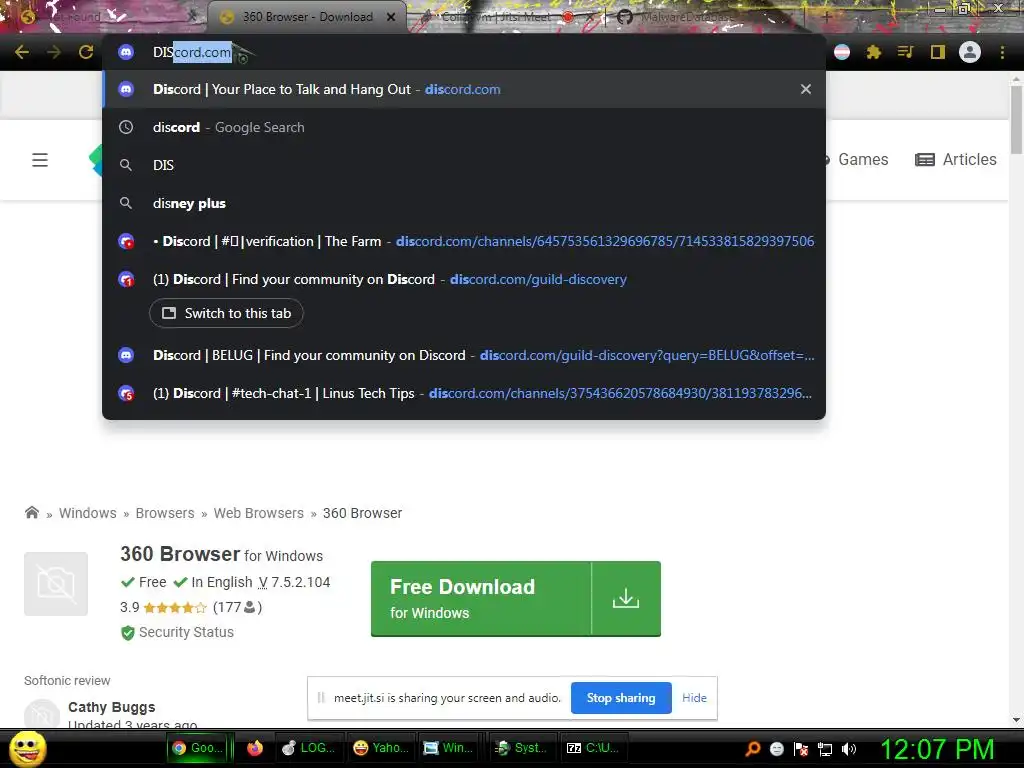
Task: Close the 360 Browser - Download tab
Action: coord(391,17)
